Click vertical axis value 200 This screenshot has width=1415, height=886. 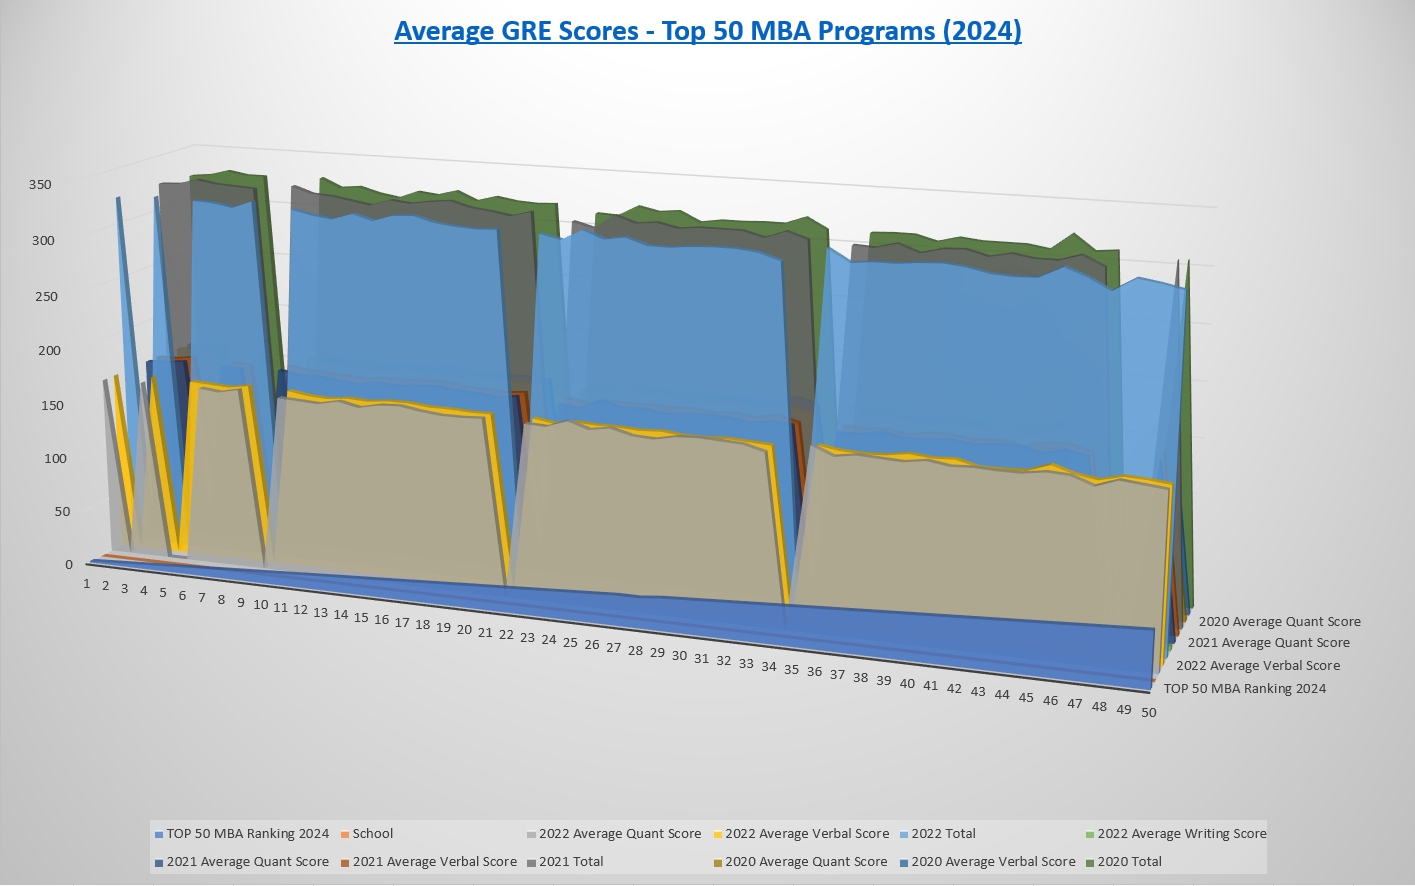point(50,351)
